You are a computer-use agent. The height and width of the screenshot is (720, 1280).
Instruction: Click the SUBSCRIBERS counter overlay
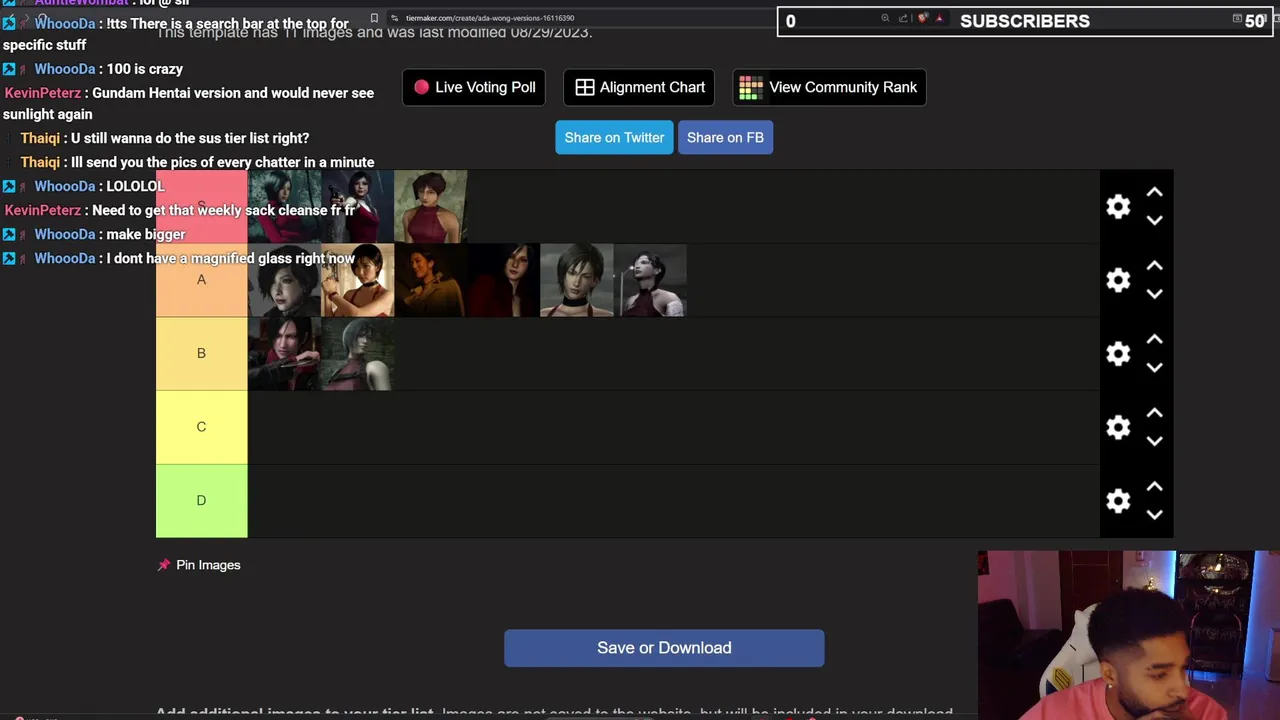[1025, 21]
